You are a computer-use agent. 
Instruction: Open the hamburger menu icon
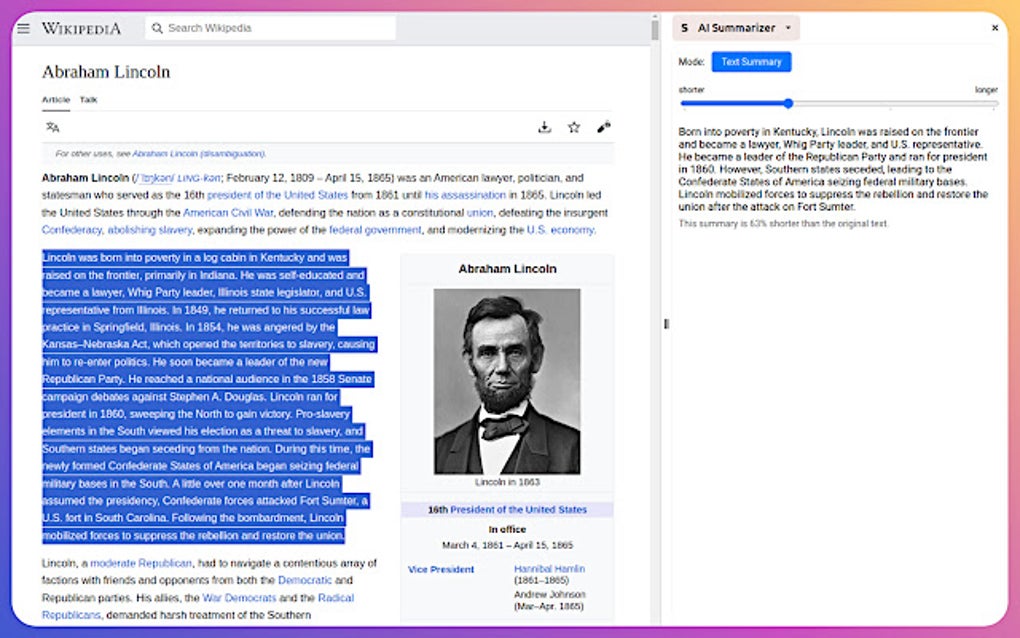tap(22, 28)
